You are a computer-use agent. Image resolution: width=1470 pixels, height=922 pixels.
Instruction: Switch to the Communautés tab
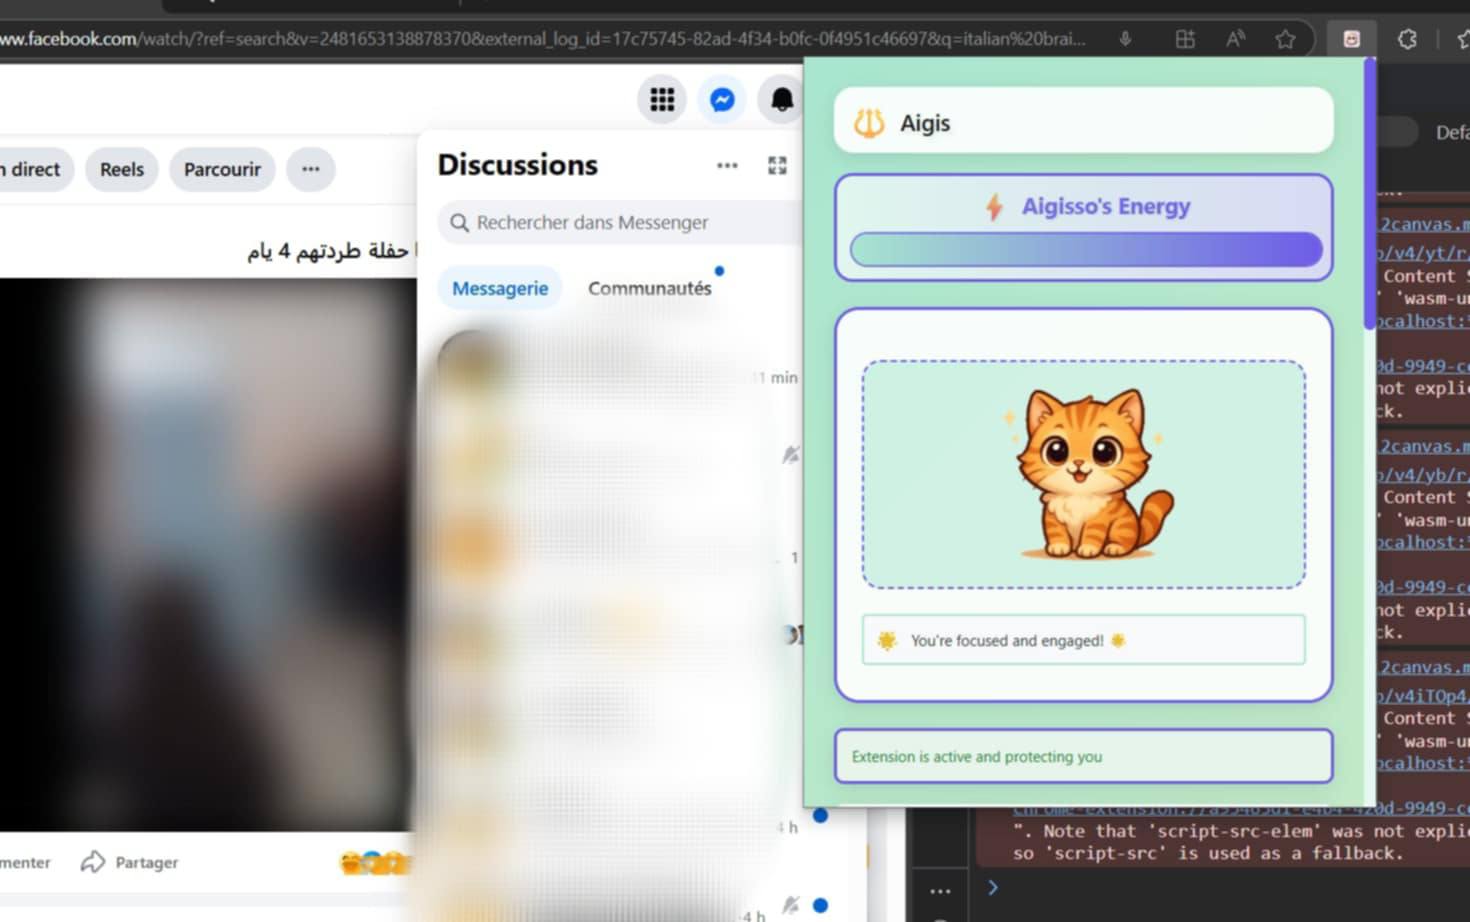pos(650,288)
